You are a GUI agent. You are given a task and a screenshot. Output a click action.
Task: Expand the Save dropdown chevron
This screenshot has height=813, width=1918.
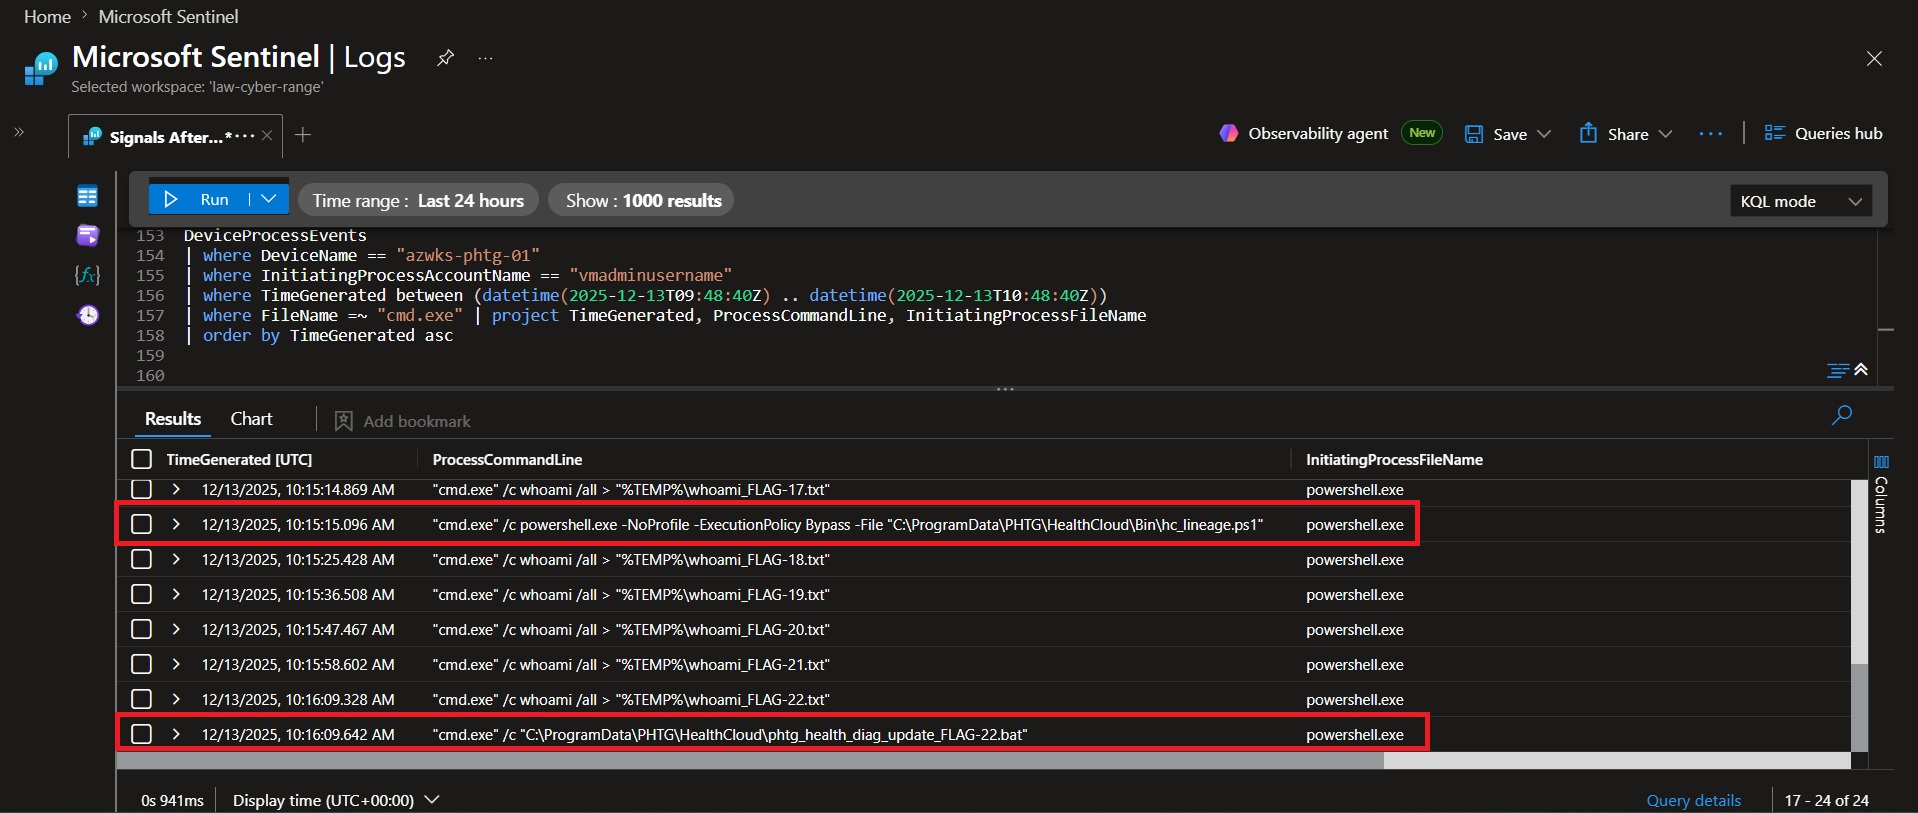point(1544,134)
